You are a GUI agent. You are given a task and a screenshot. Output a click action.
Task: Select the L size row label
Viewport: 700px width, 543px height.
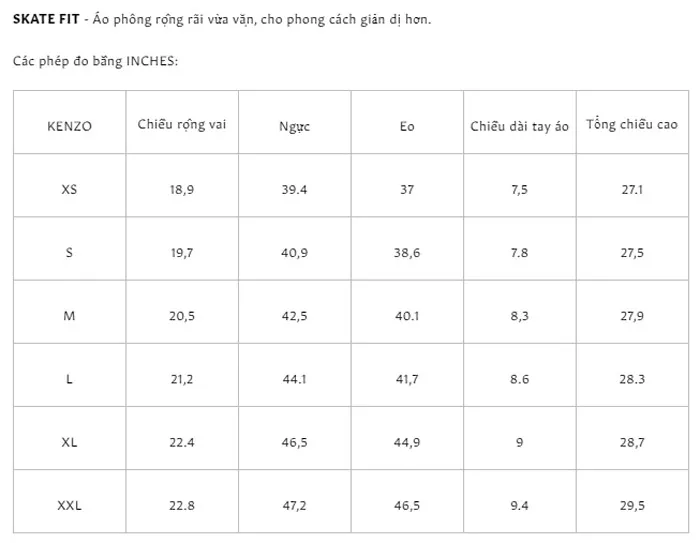[x=69, y=379]
